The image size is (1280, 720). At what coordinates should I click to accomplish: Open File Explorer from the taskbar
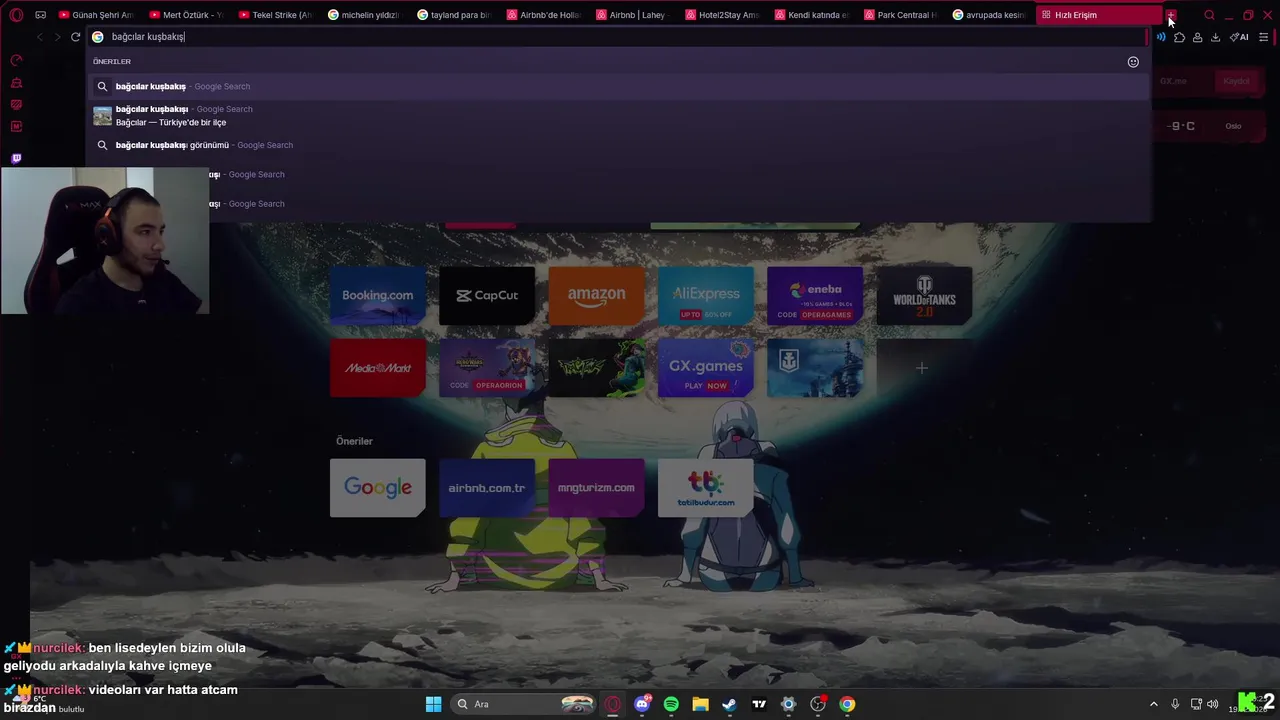coord(700,704)
